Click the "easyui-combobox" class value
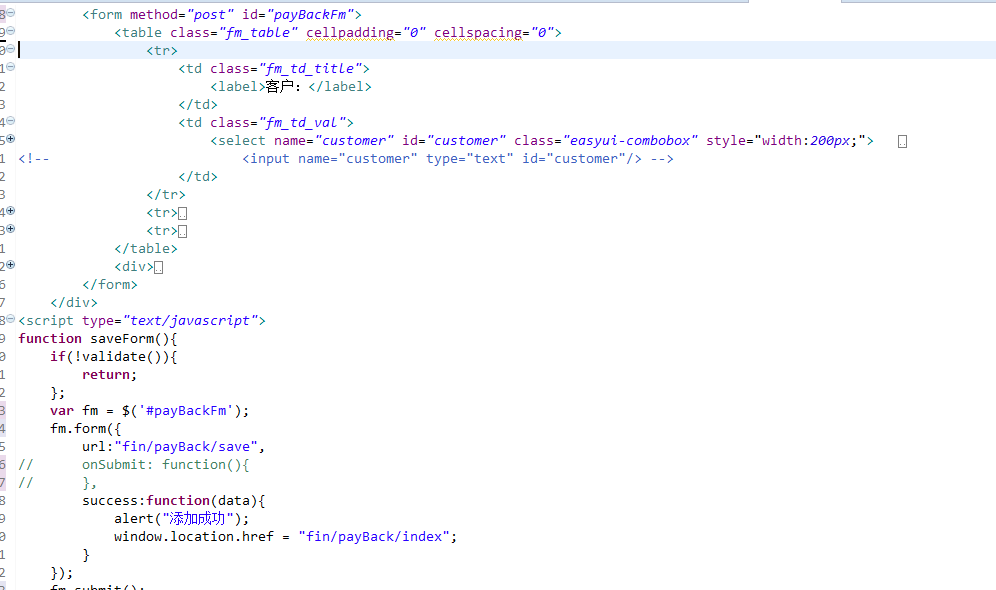996x590 pixels. tap(630, 141)
